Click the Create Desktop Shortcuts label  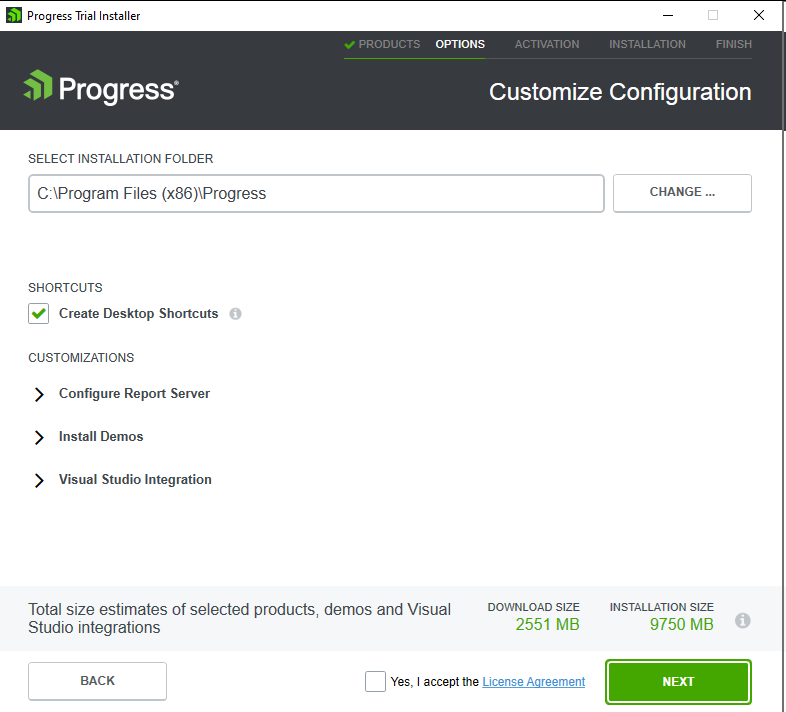(138, 314)
